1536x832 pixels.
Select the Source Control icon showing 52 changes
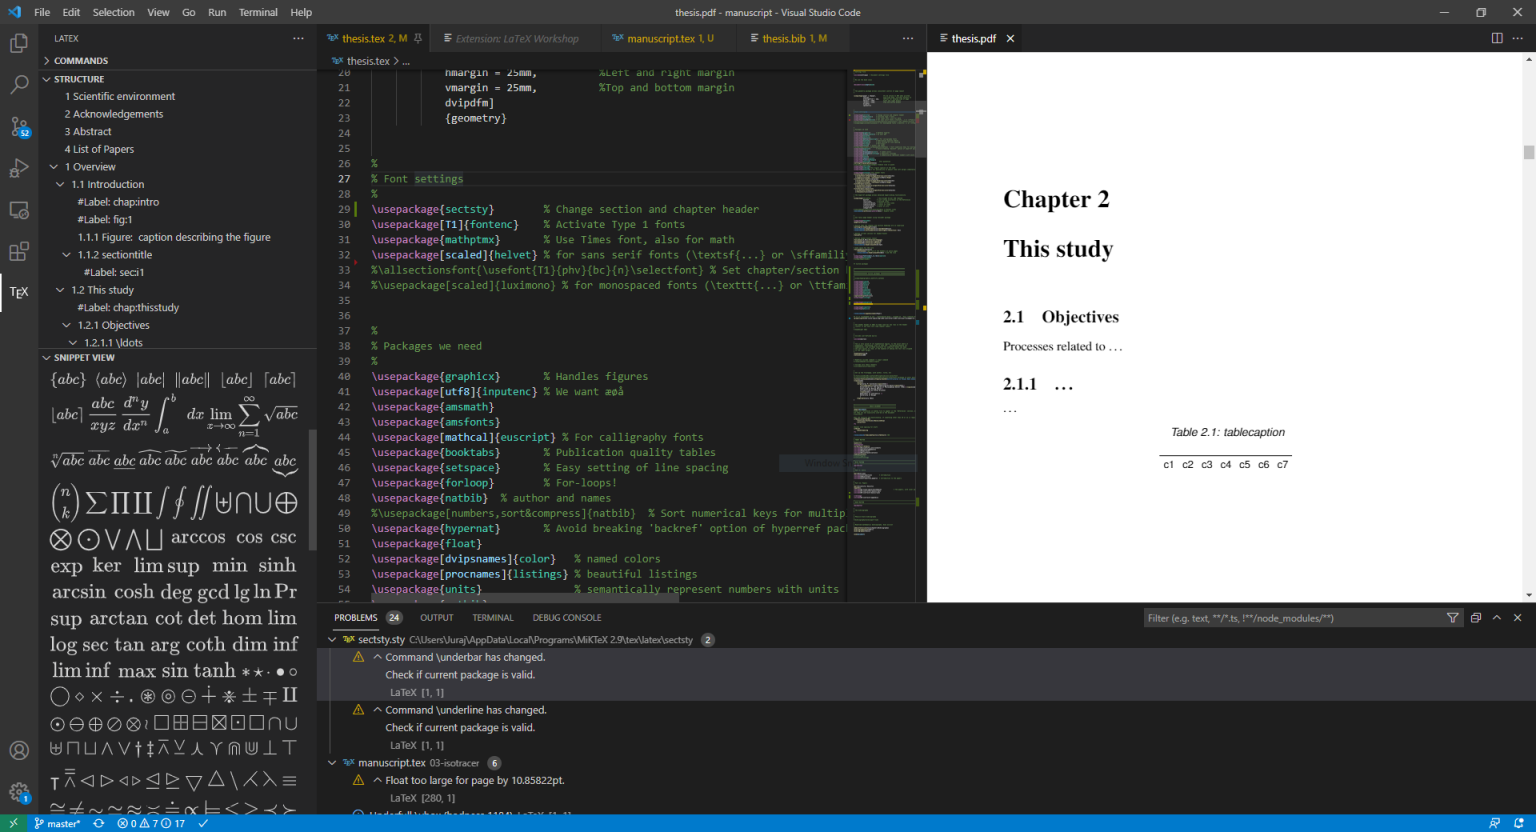coord(18,127)
